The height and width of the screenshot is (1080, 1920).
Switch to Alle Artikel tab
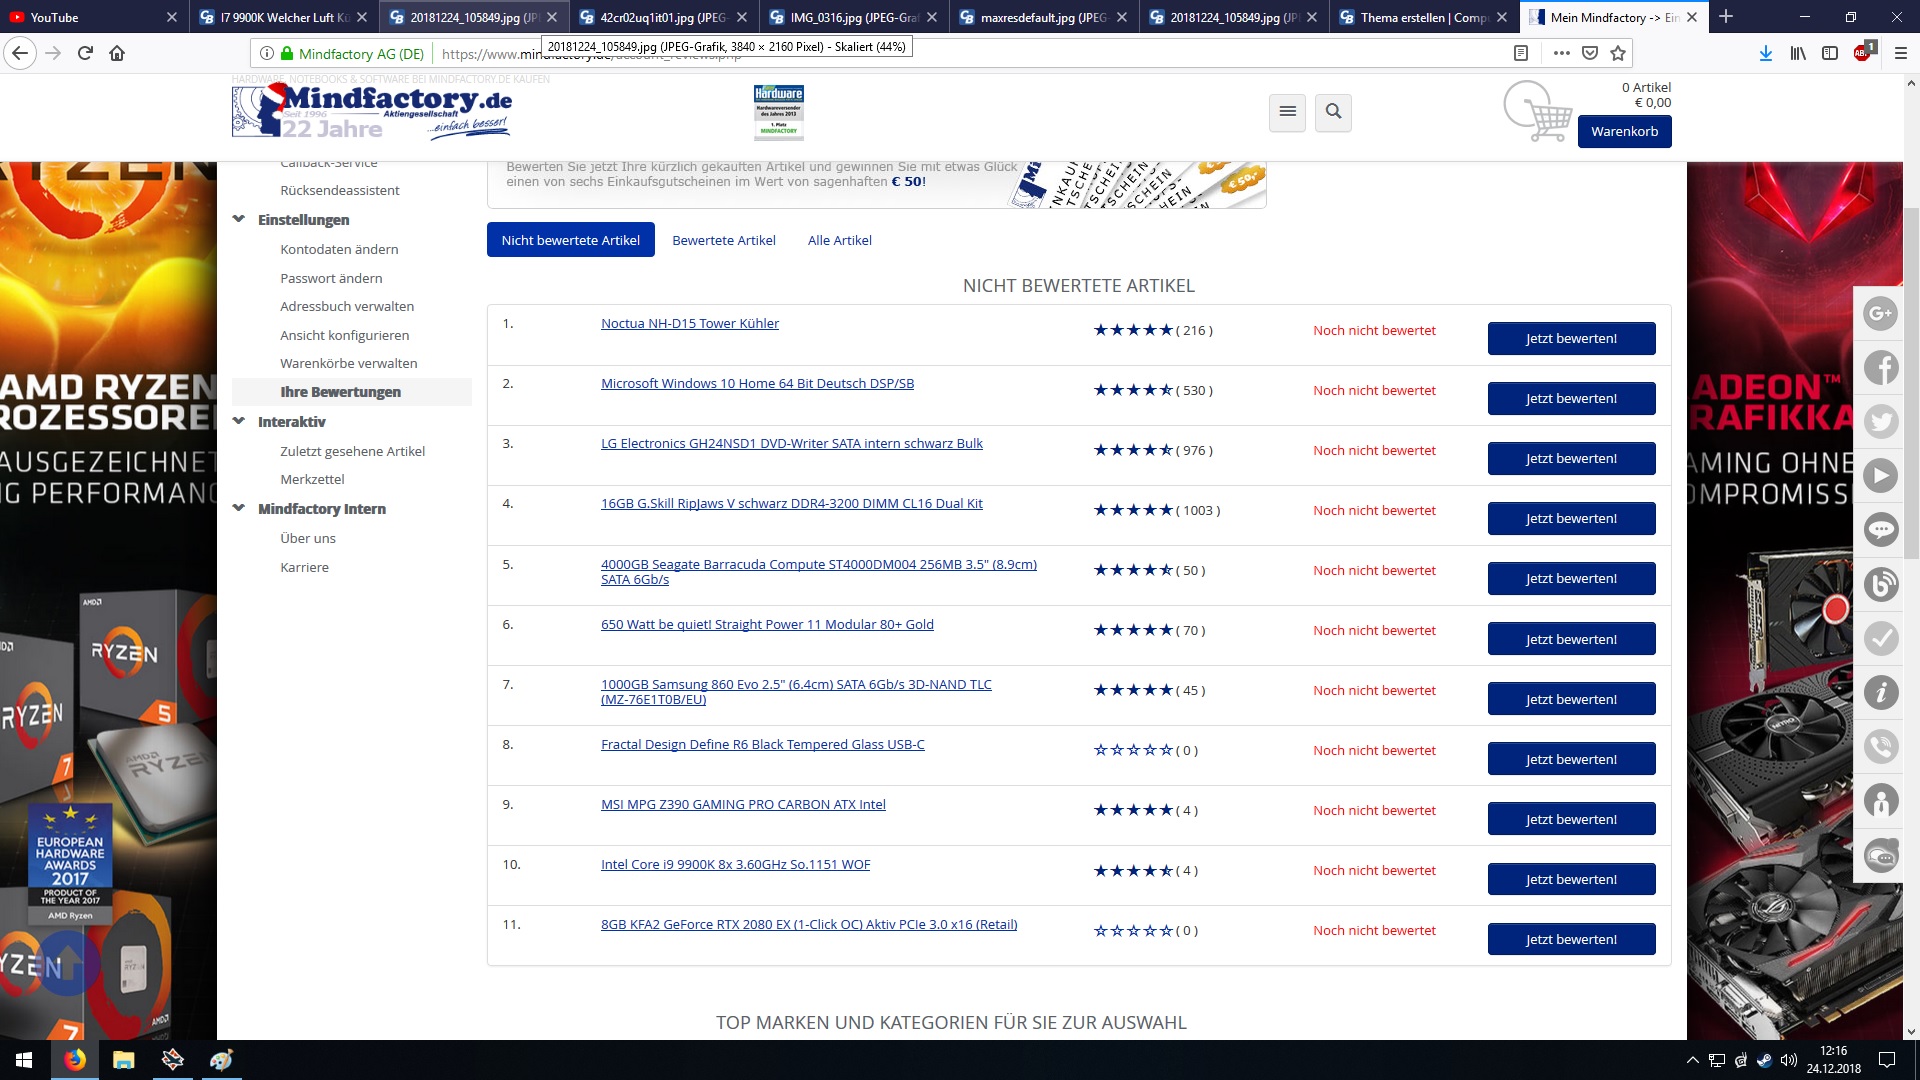coord(839,240)
